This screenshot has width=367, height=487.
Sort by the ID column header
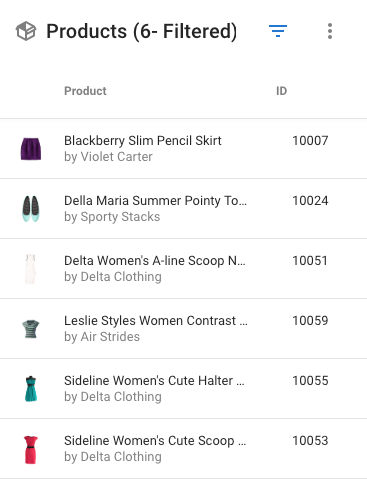point(281,91)
